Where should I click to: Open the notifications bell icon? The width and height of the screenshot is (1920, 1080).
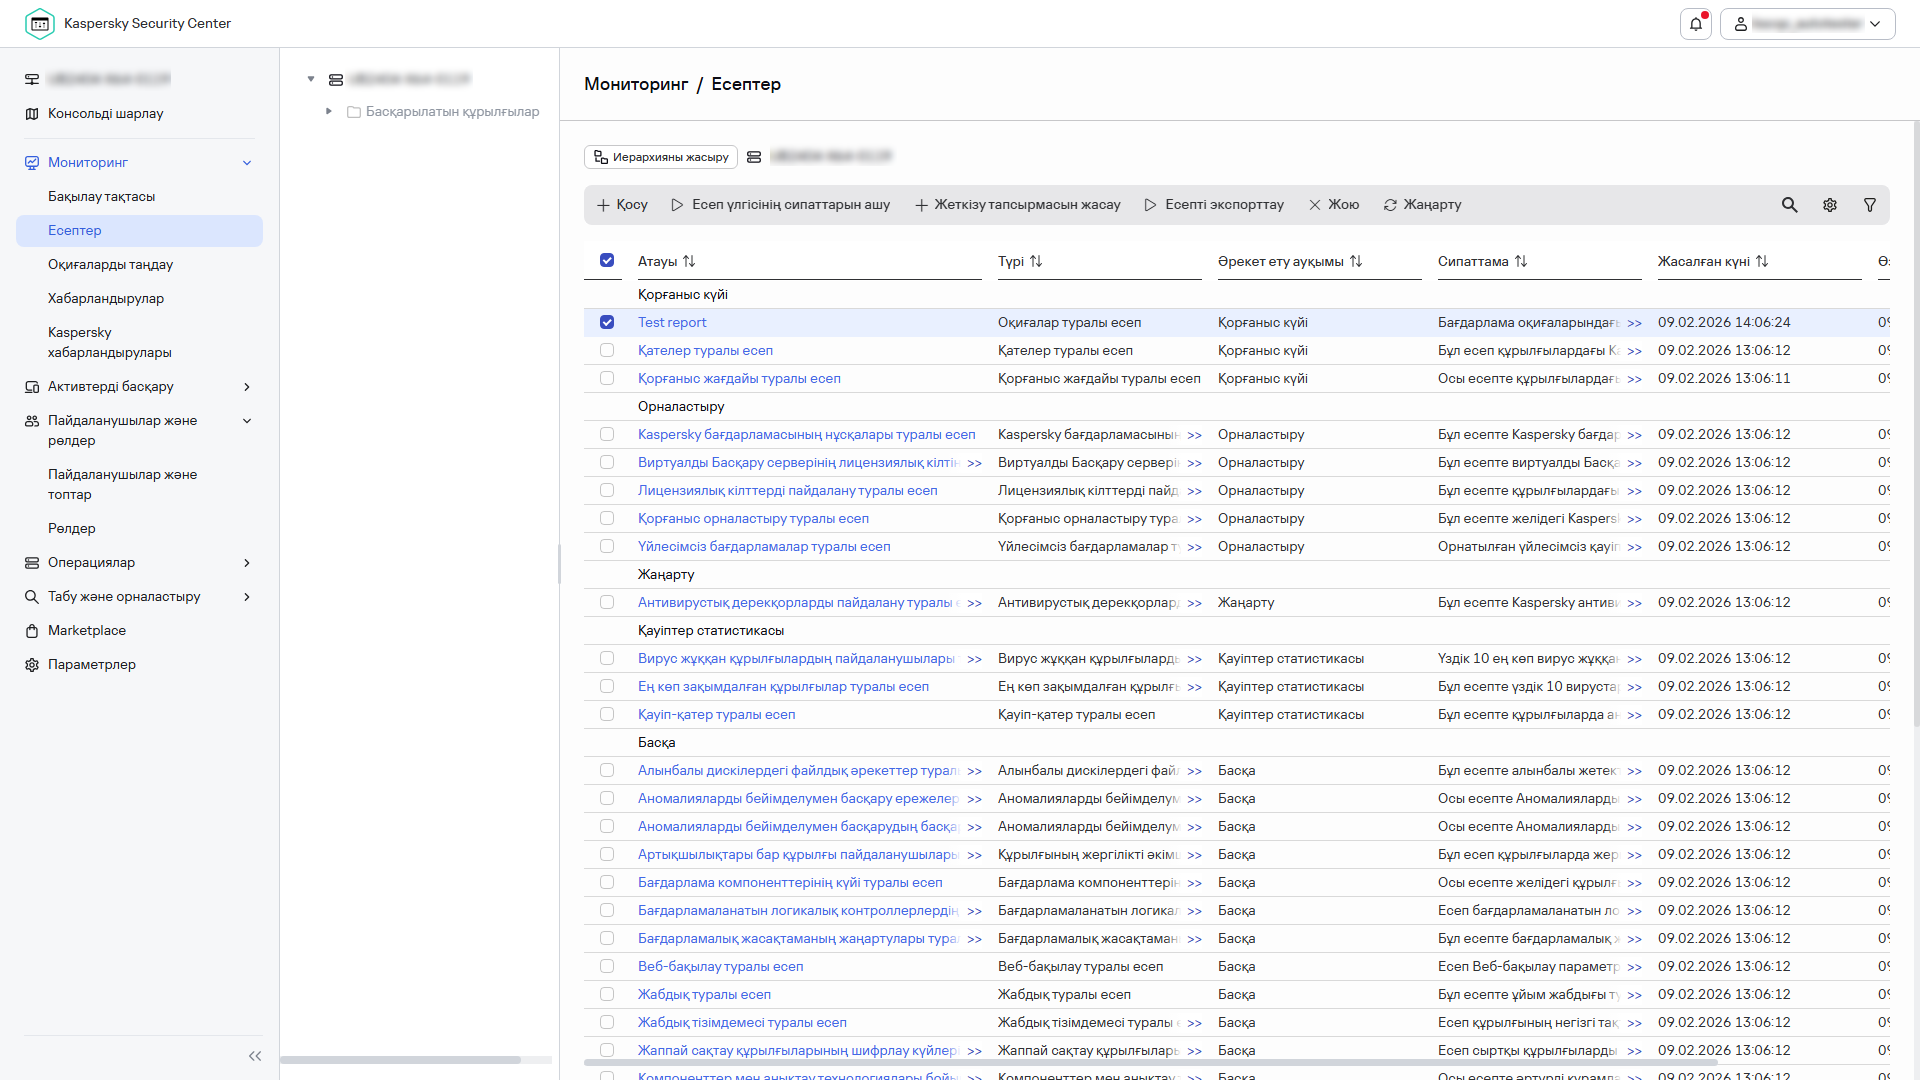pyautogui.click(x=1695, y=24)
